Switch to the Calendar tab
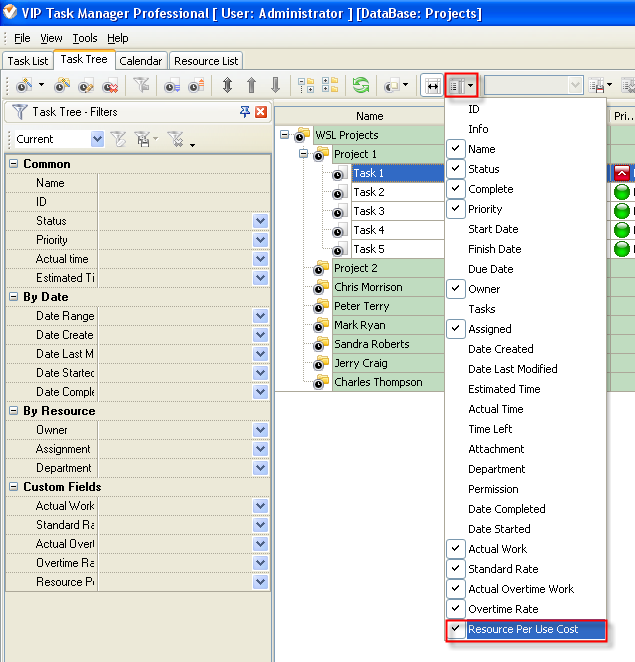 (141, 61)
